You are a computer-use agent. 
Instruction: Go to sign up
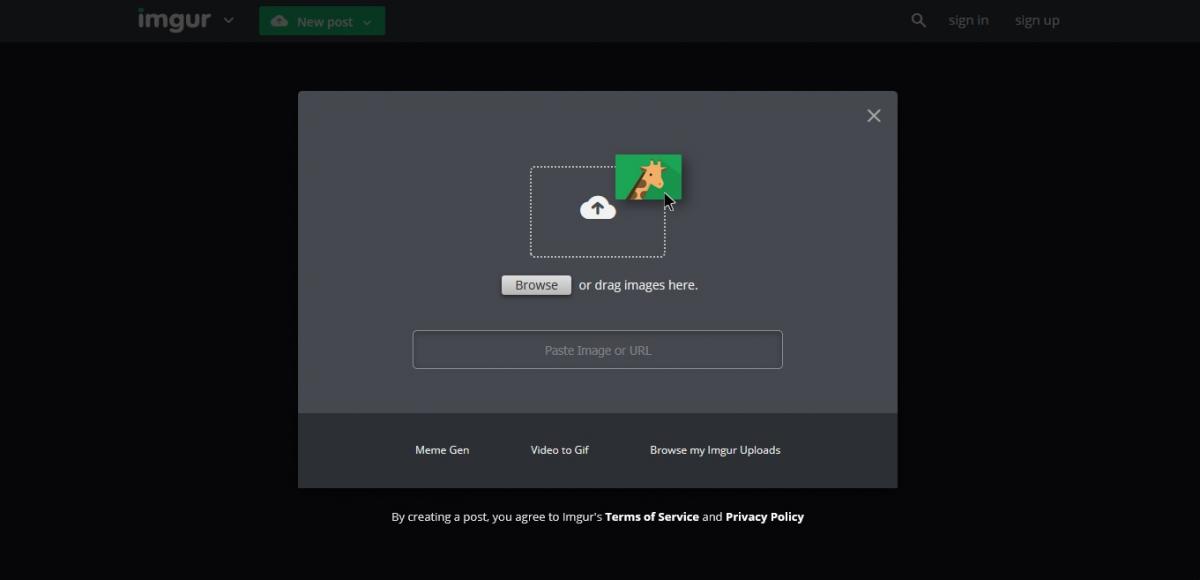click(1037, 20)
